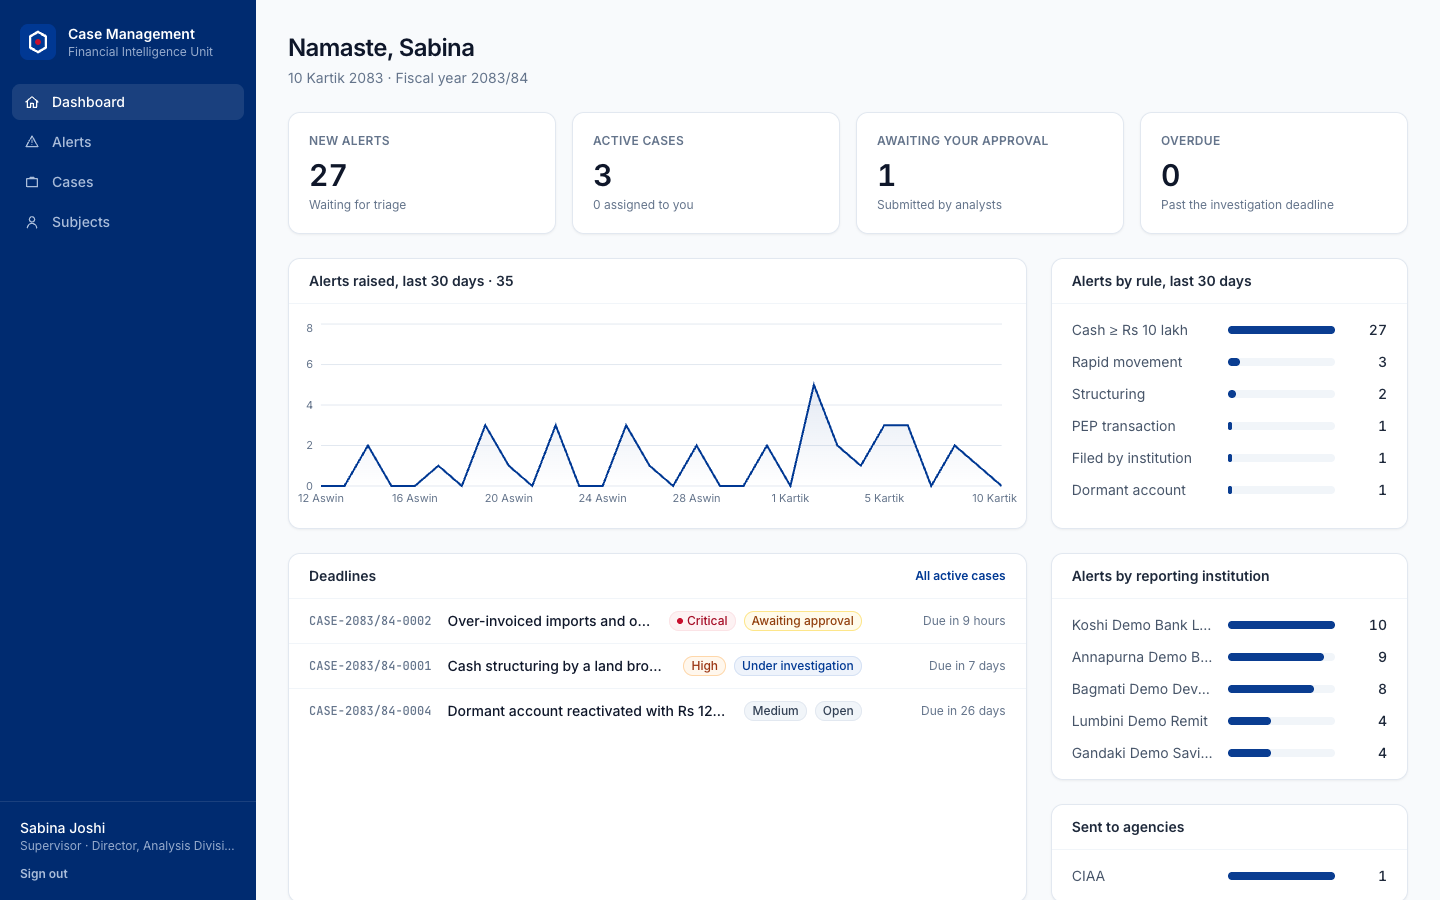Open the Cases section
1440x900 pixels.
point(128,182)
